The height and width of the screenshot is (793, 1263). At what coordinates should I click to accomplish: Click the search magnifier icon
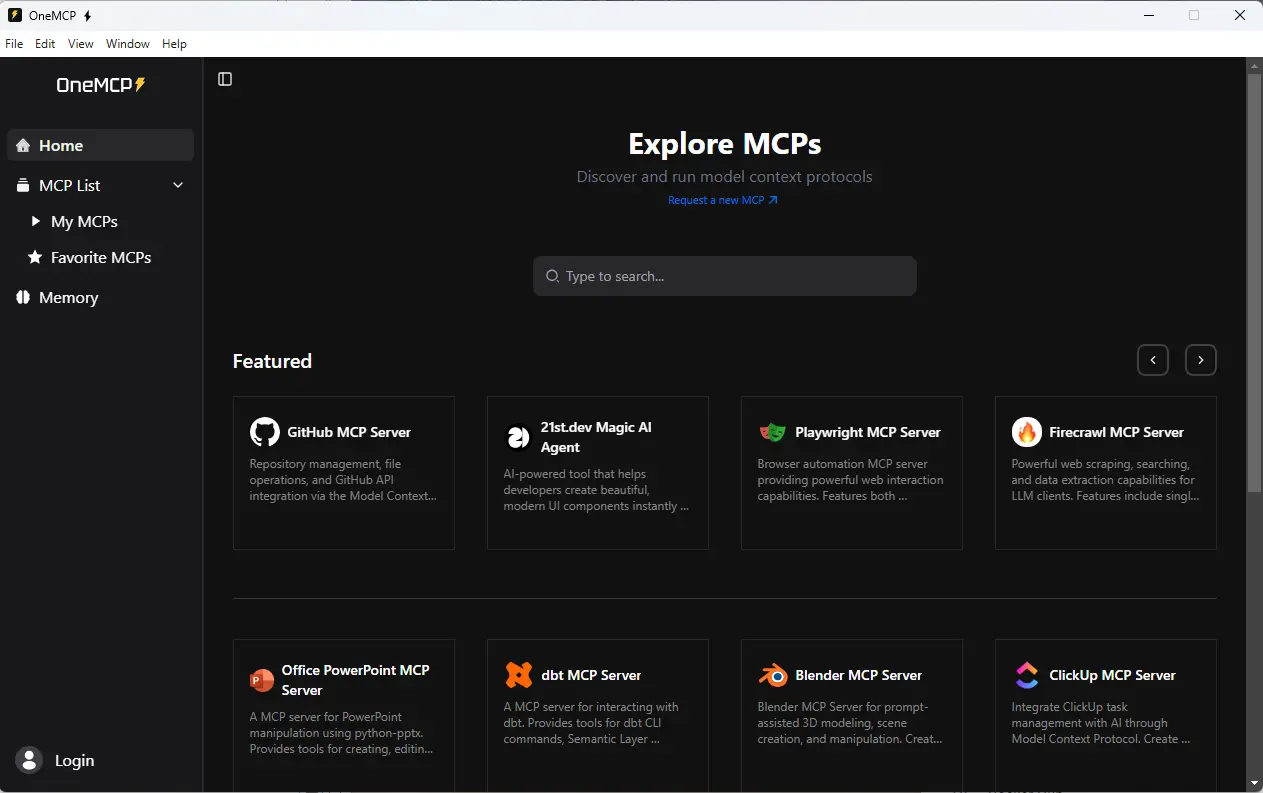tap(552, 276)
